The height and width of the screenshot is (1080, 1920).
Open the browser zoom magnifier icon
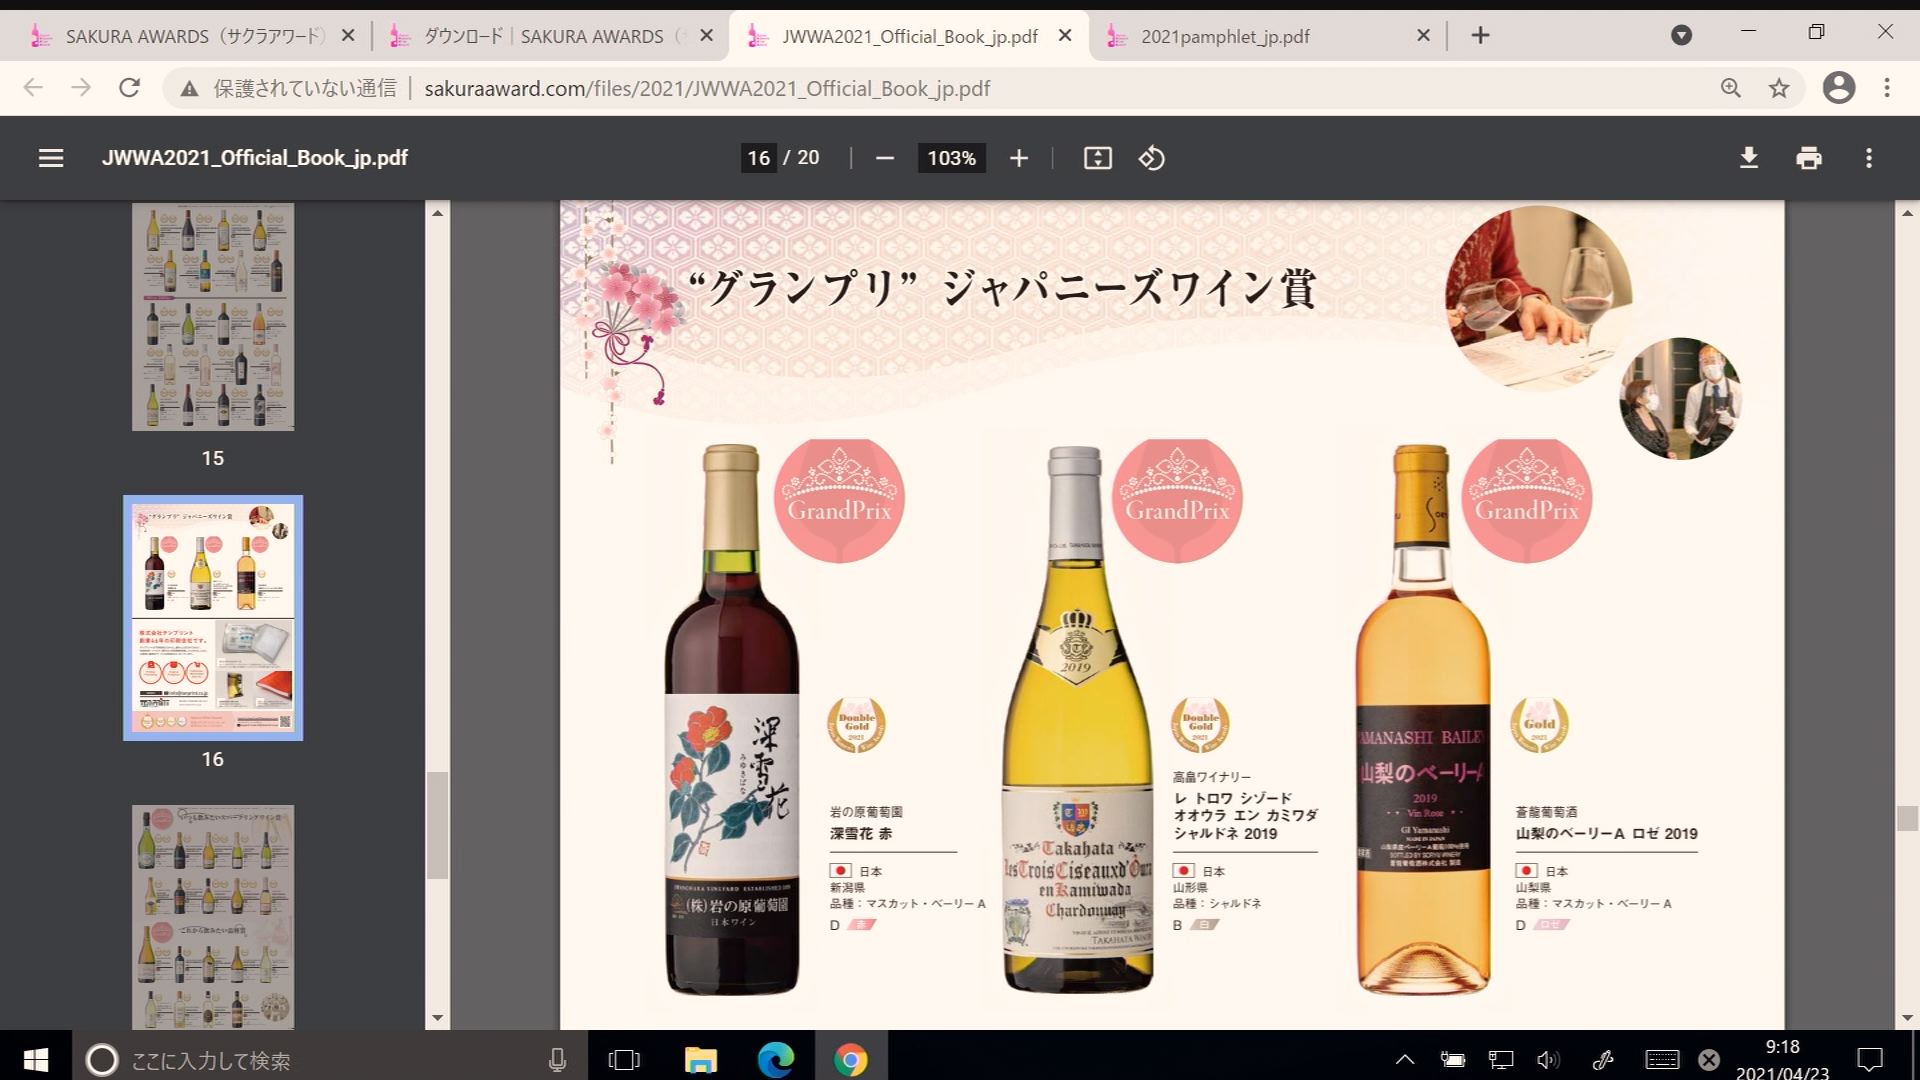click(1731, 88)
